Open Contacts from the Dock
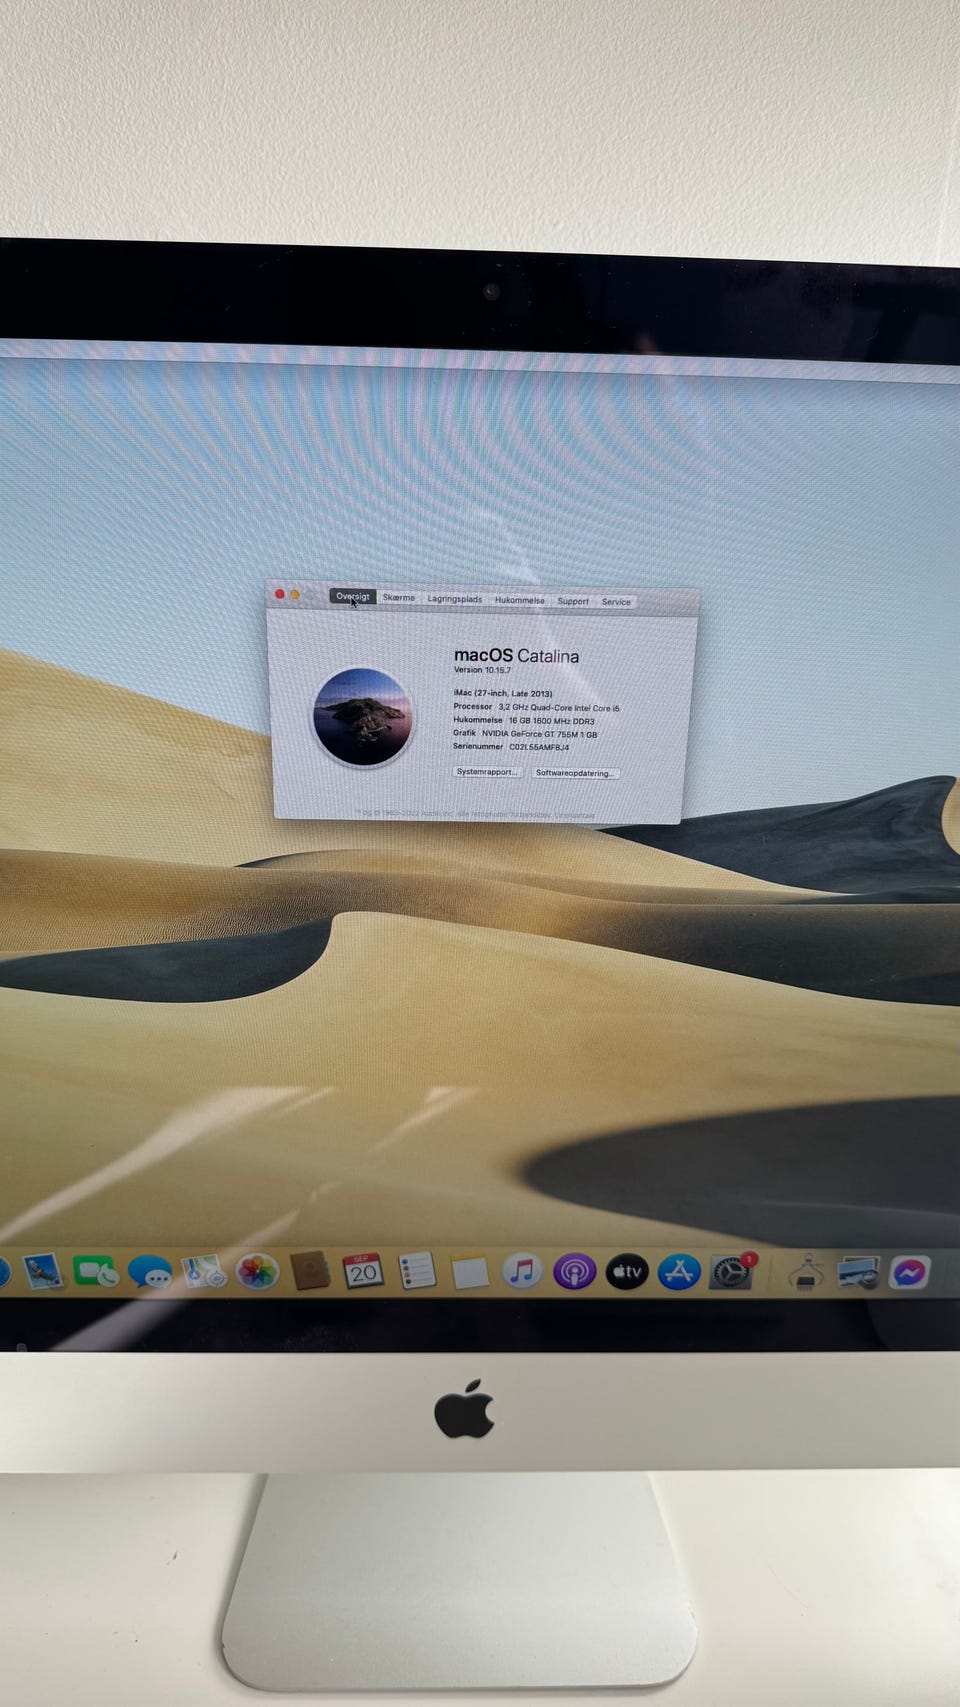 tap(310, 1271)
